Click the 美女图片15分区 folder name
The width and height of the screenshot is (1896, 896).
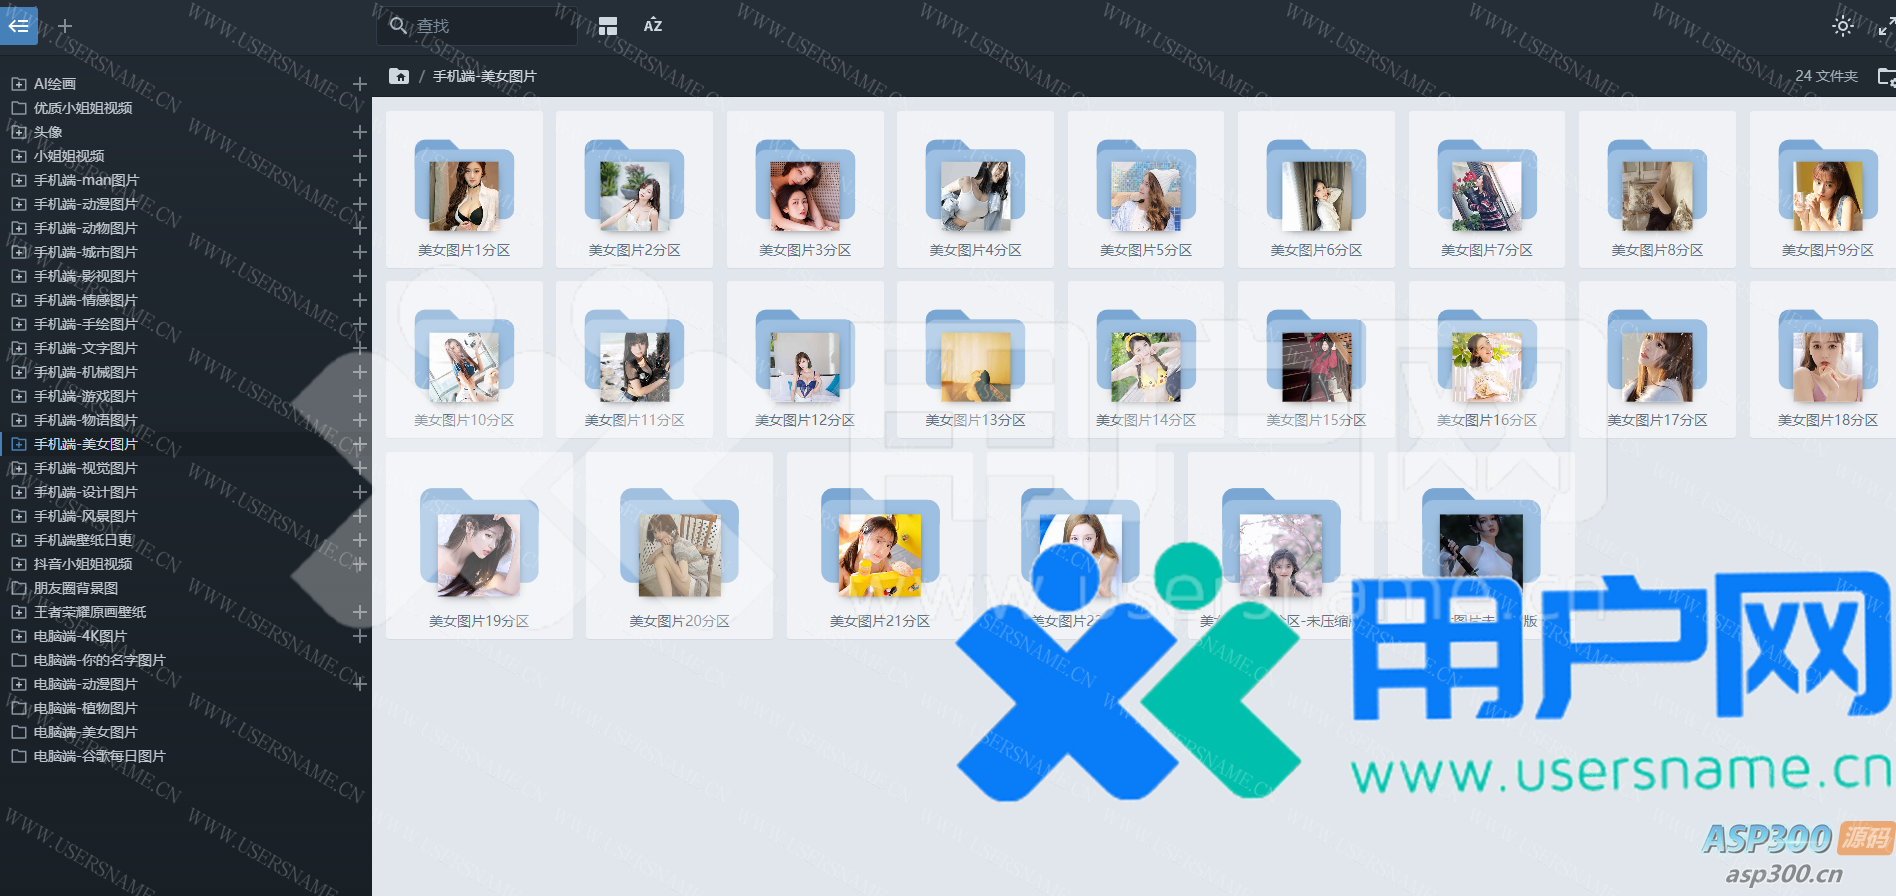[x=1316, y=420]
